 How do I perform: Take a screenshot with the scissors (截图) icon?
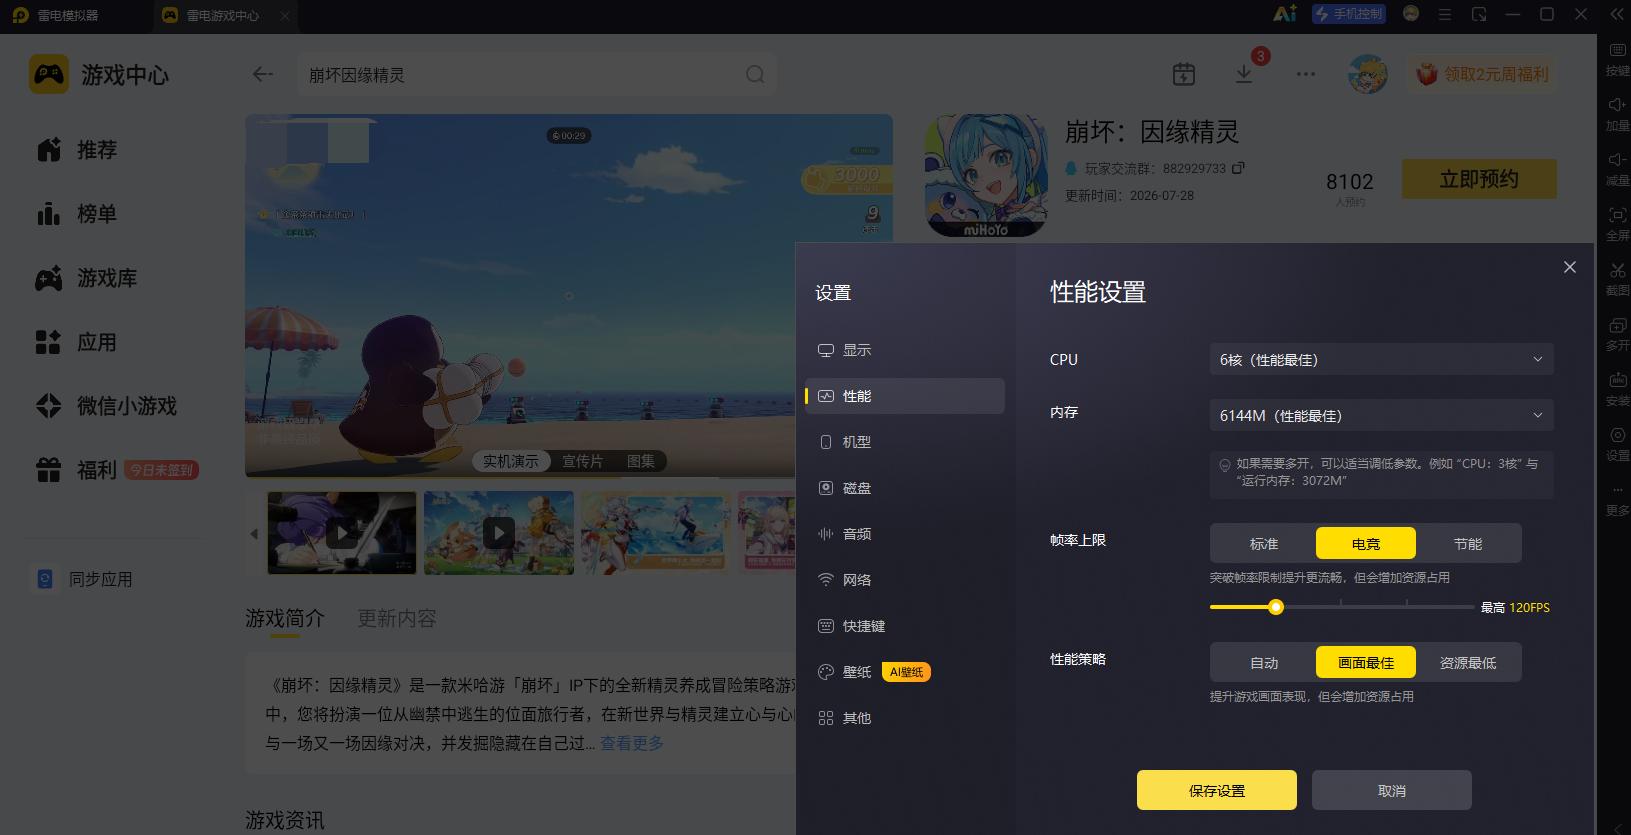(1617, 270)
